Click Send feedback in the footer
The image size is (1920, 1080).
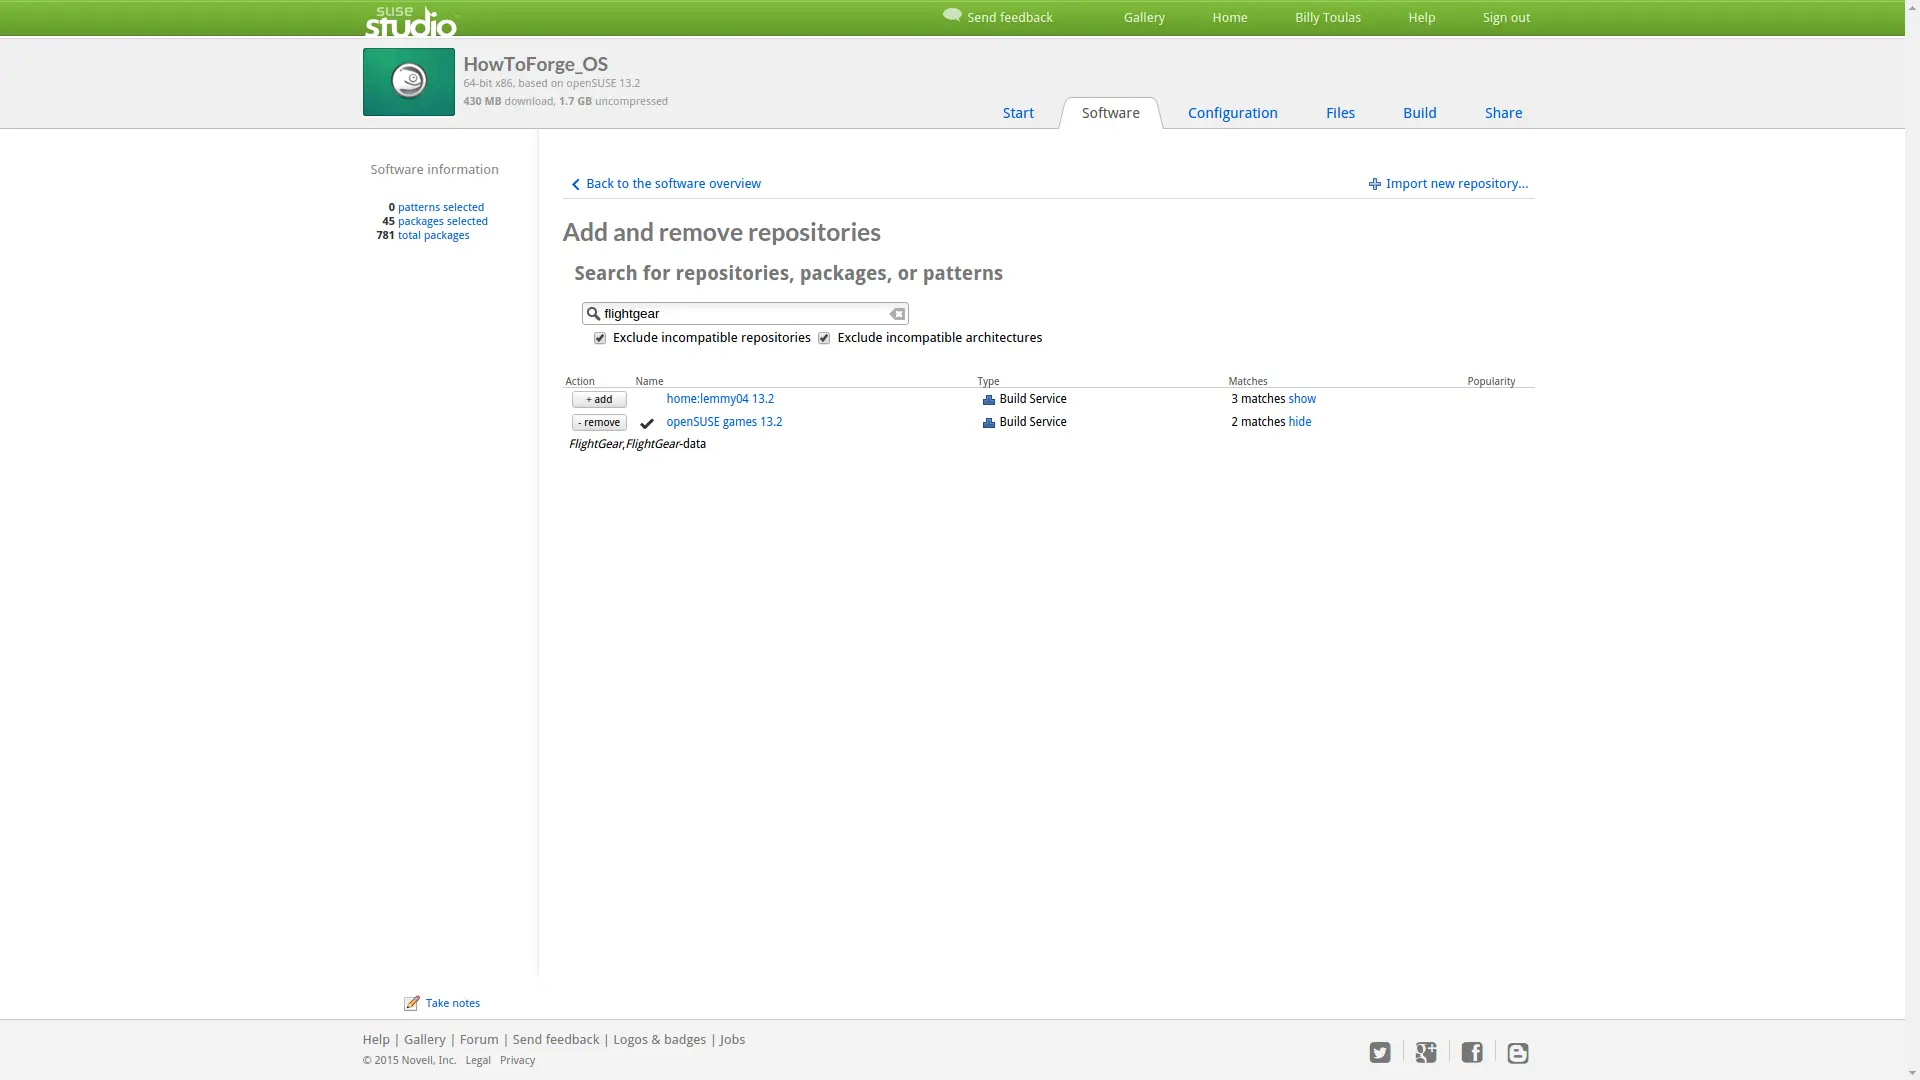pyautogui.click(x=555, y=1039)
